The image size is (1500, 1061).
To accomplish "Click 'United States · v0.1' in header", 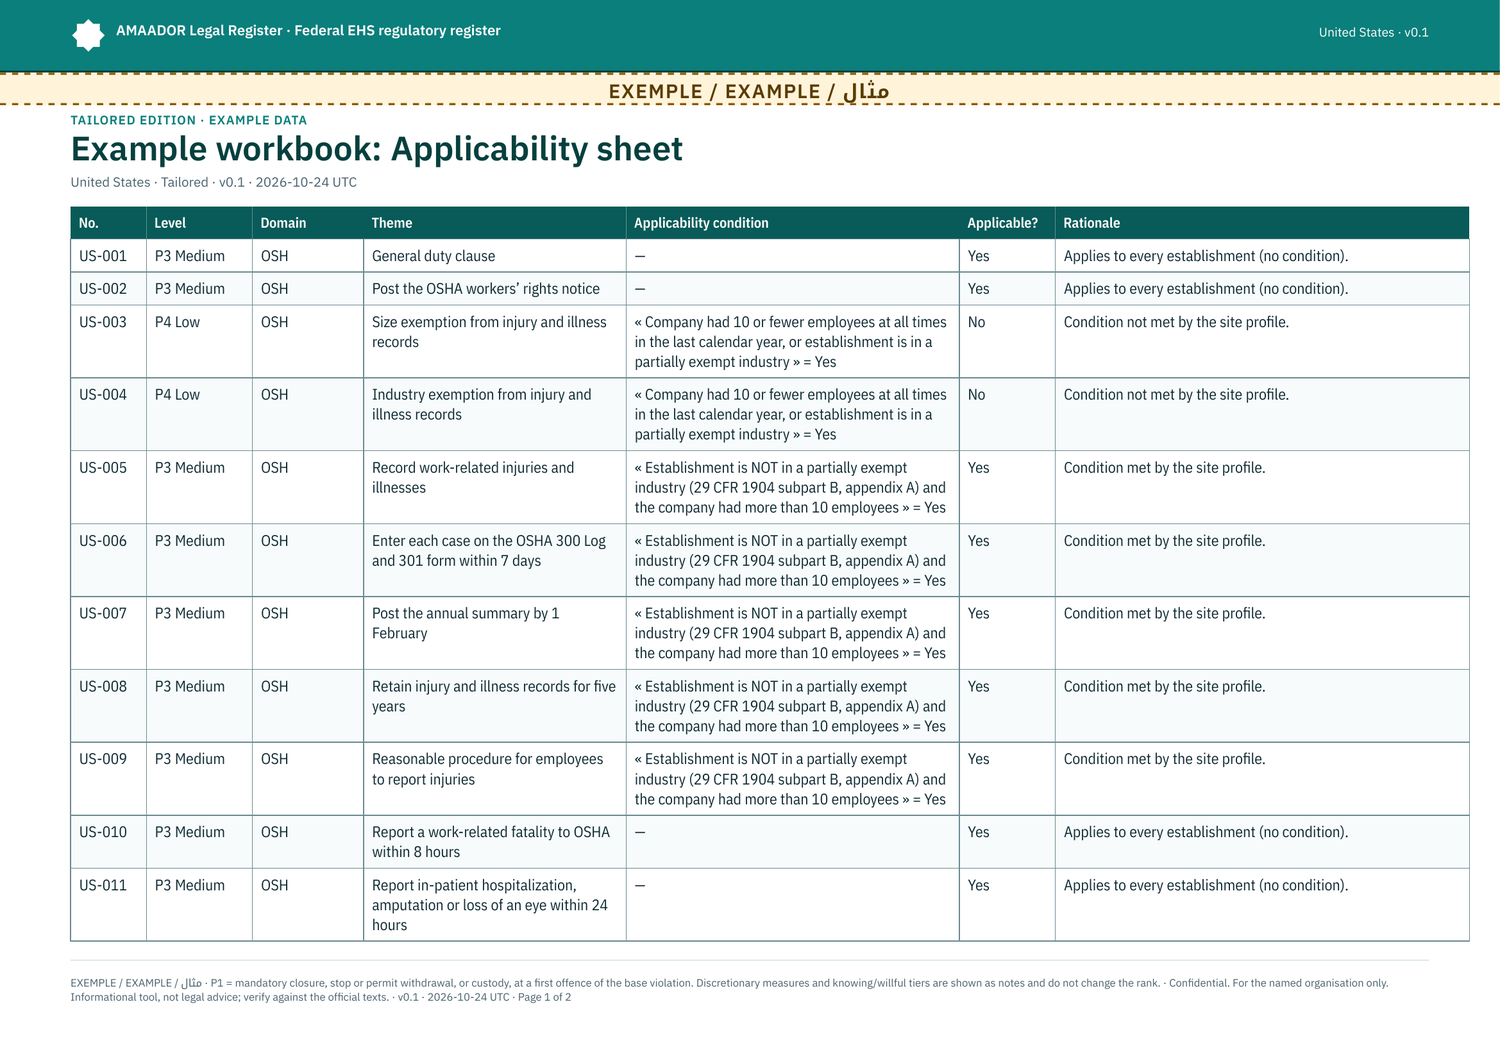I will coord(1373,32).
